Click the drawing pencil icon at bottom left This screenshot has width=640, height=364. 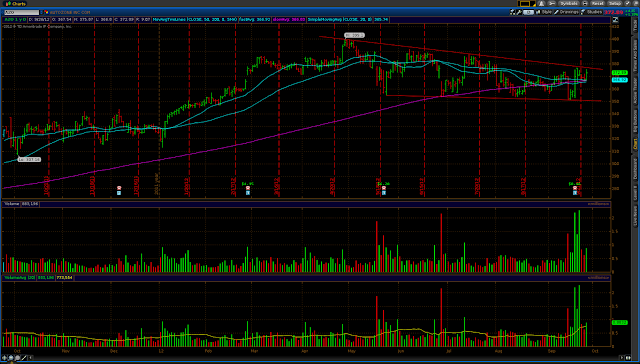tap(24, 358)
